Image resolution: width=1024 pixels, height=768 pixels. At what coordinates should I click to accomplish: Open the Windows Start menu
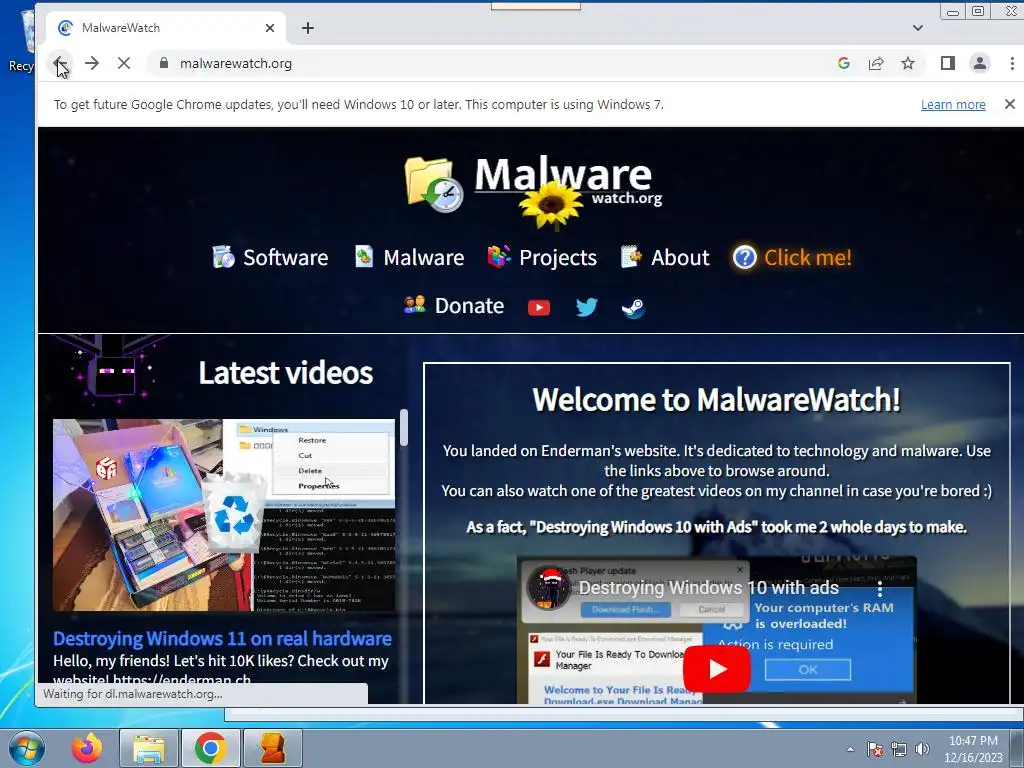point(27,748)
